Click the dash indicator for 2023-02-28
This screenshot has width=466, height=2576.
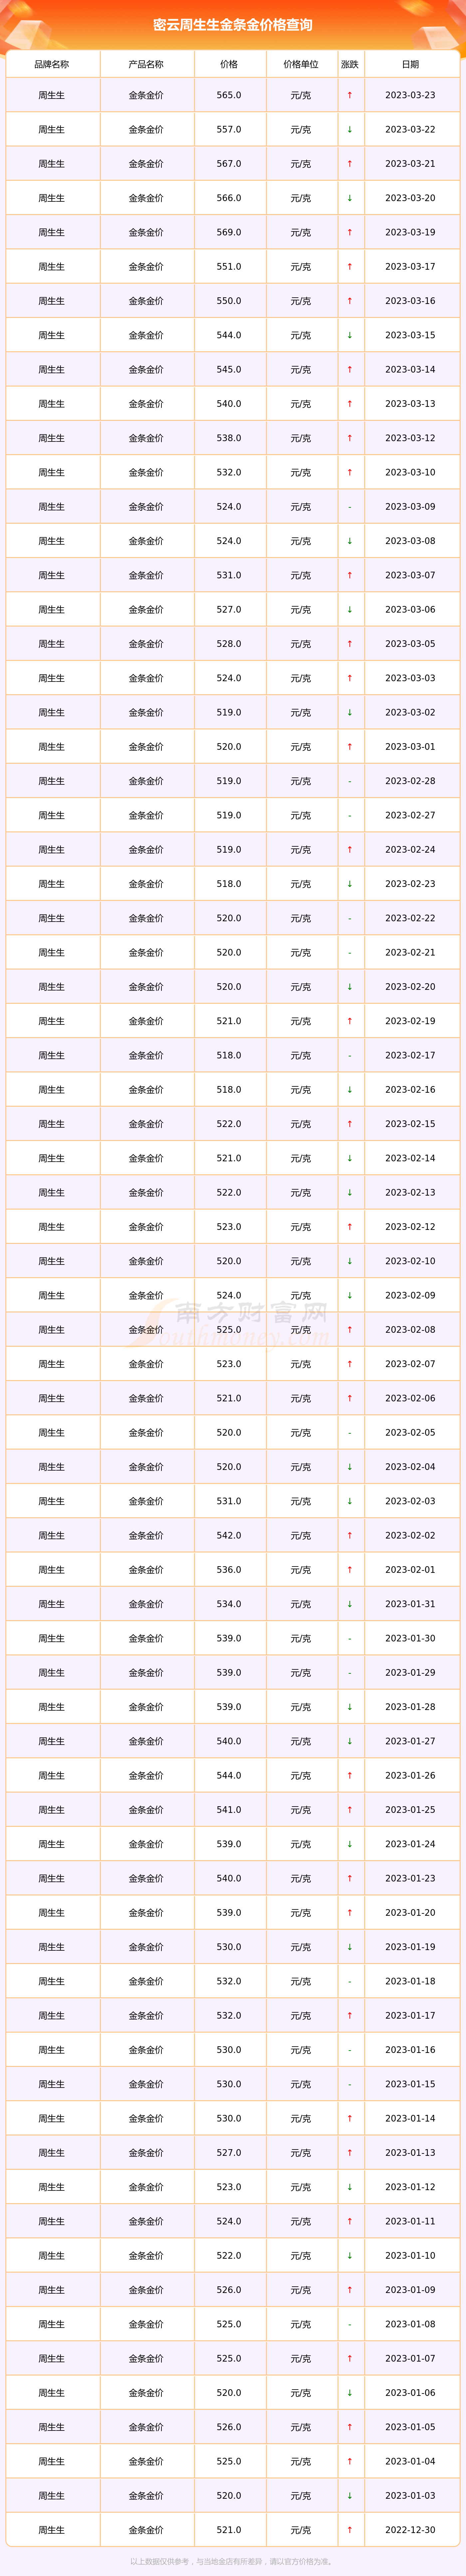(349, 781)
